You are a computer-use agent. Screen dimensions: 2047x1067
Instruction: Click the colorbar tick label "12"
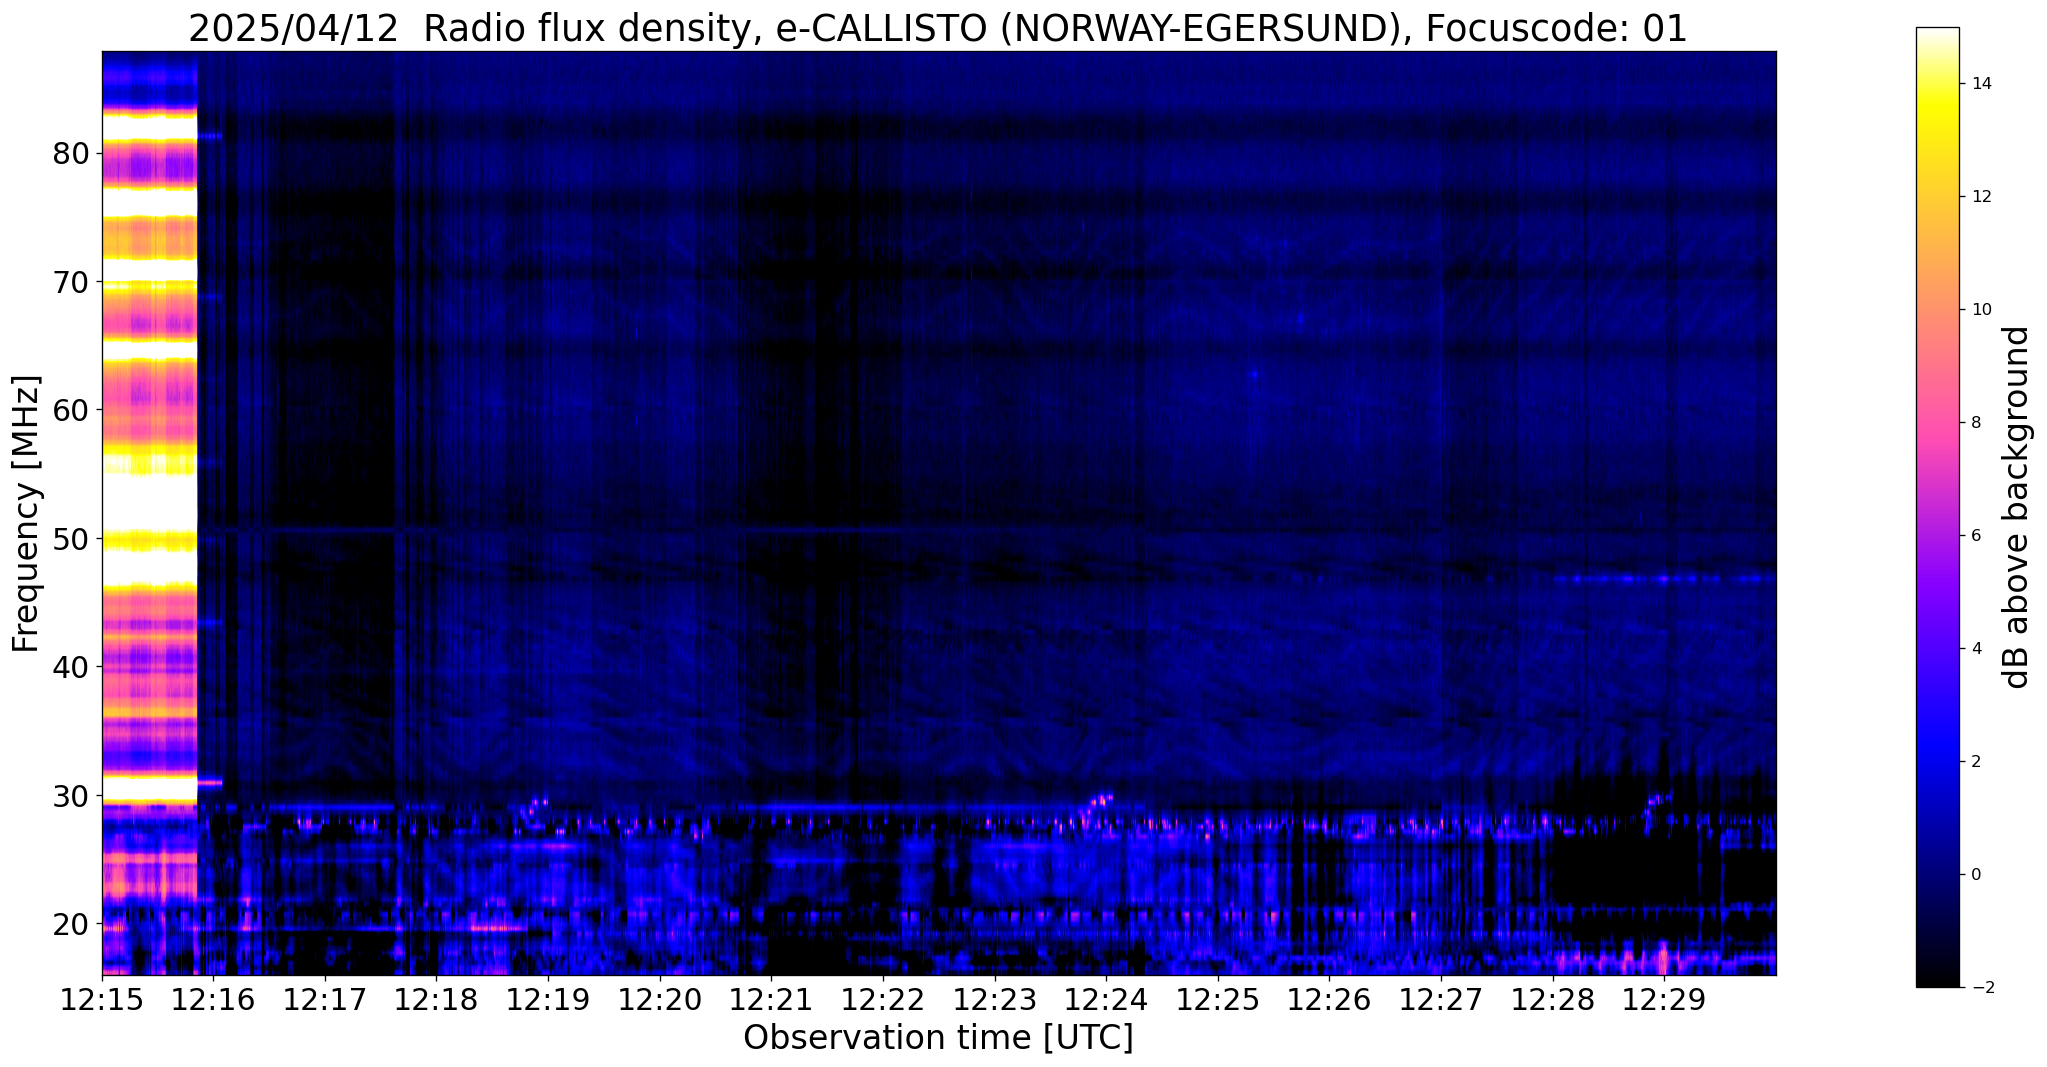[1980, 197]
